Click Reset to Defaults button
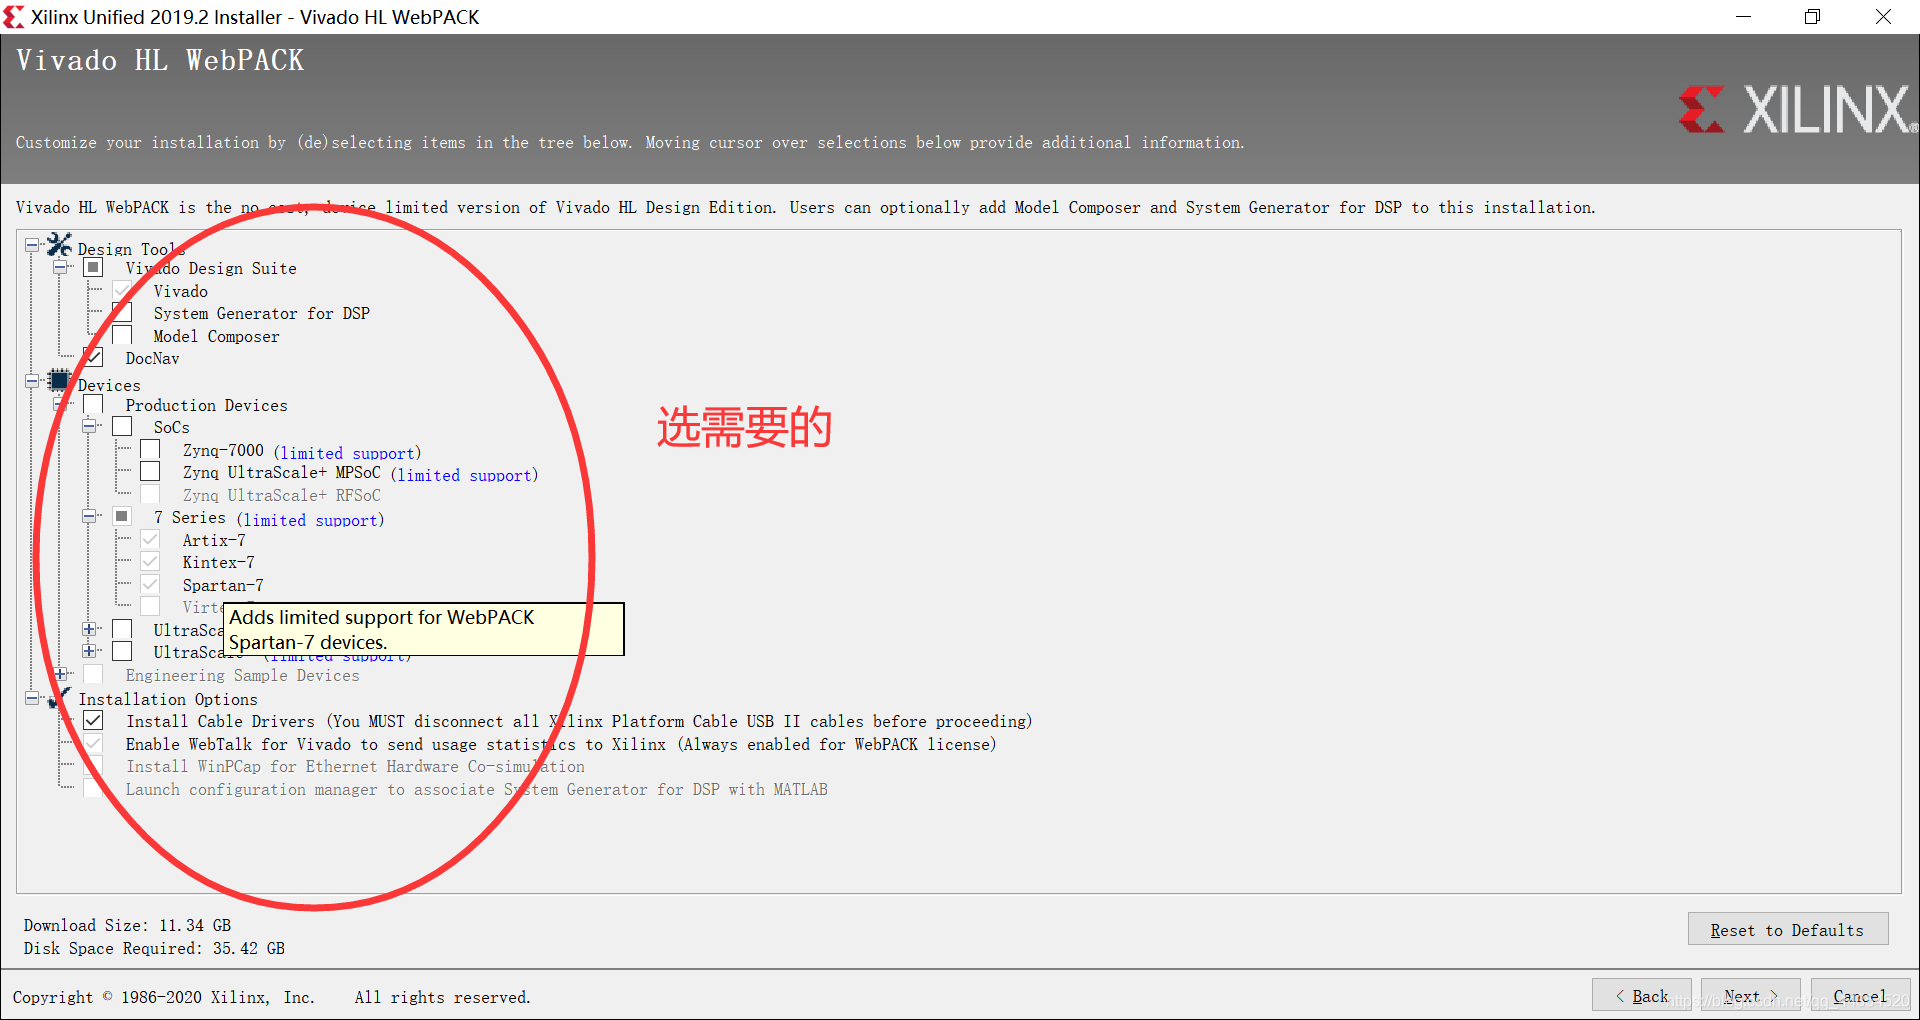The image size is (1920, 1020). tap(1787, 929)
